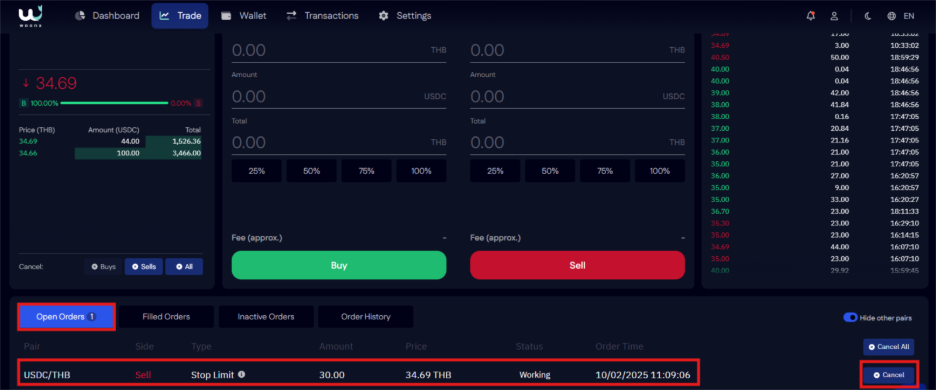936x390 pixels.
Task: Click the Buy price input field
Action: (x=338, y=50)
